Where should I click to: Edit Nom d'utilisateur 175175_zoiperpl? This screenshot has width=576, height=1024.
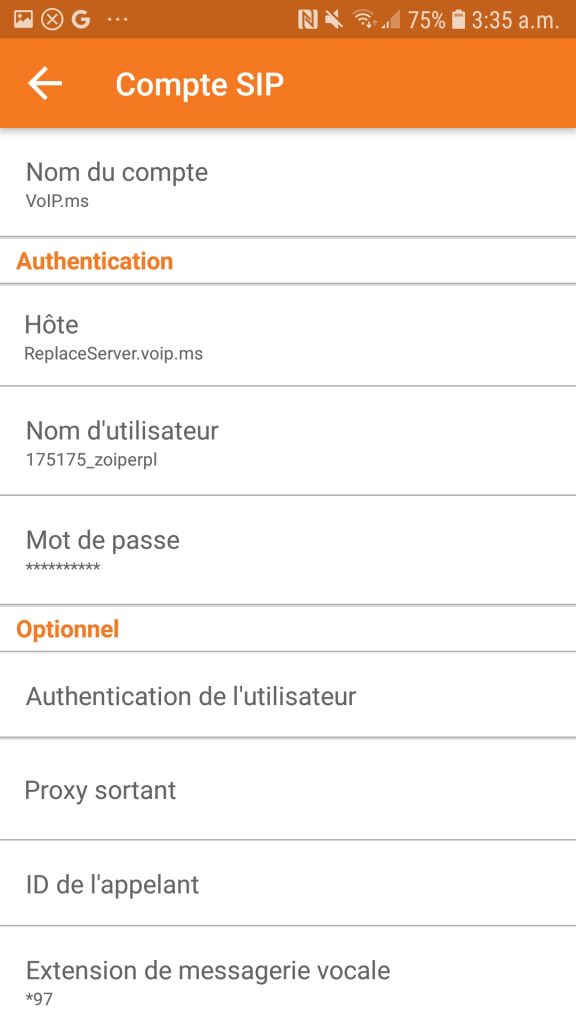click(x=288, y=441)
